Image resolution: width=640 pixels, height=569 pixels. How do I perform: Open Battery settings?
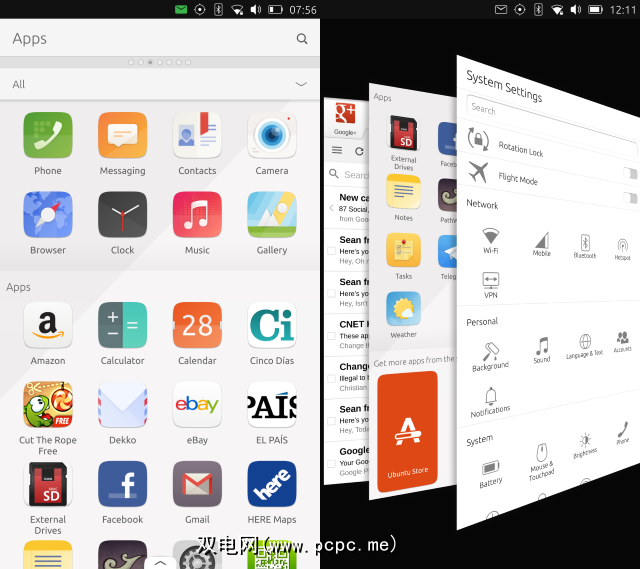pyautogui.click(x=490, y=473)
